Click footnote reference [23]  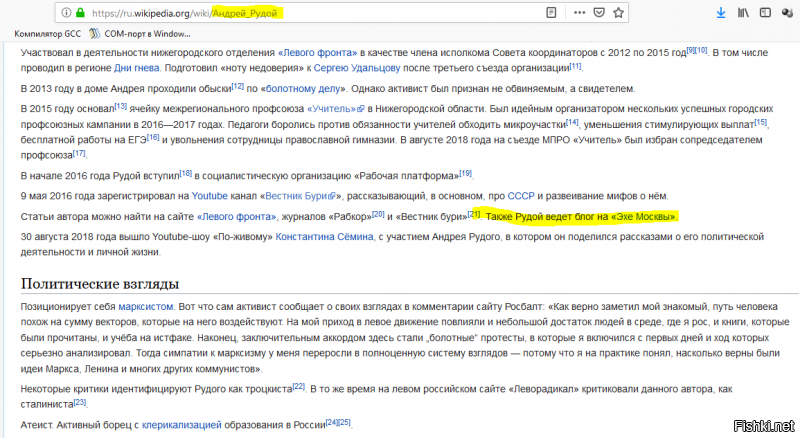pyautogui.click(x=80, y=402)
